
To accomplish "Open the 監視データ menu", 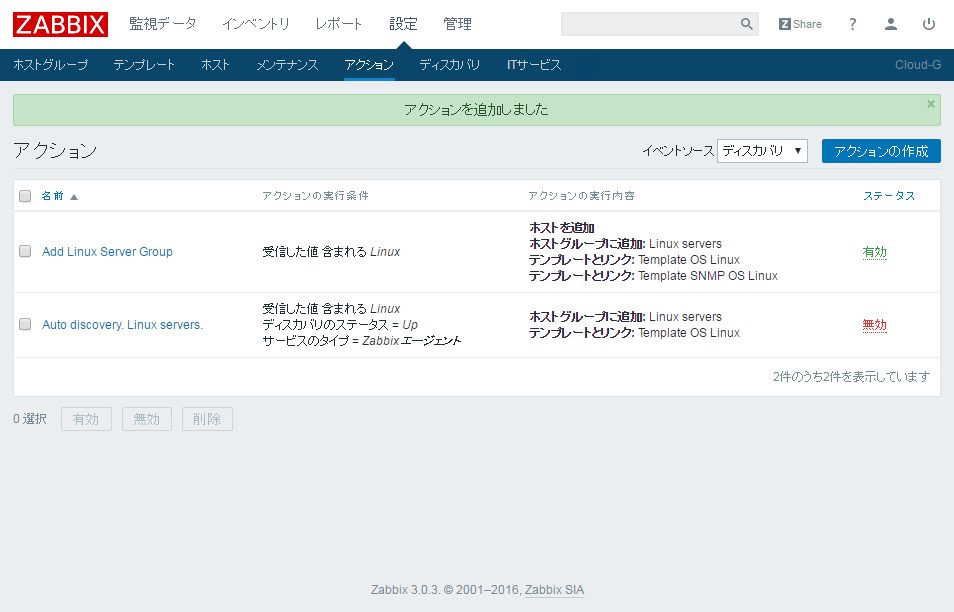I will click(x=163, y=23).
